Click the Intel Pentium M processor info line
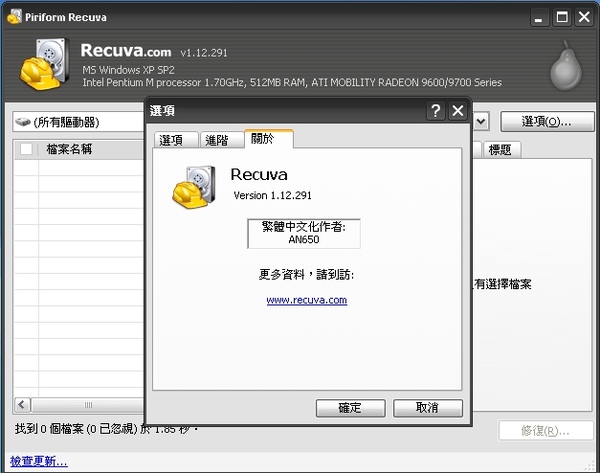The height and width of the screenshot is (473, 600). 292,82
